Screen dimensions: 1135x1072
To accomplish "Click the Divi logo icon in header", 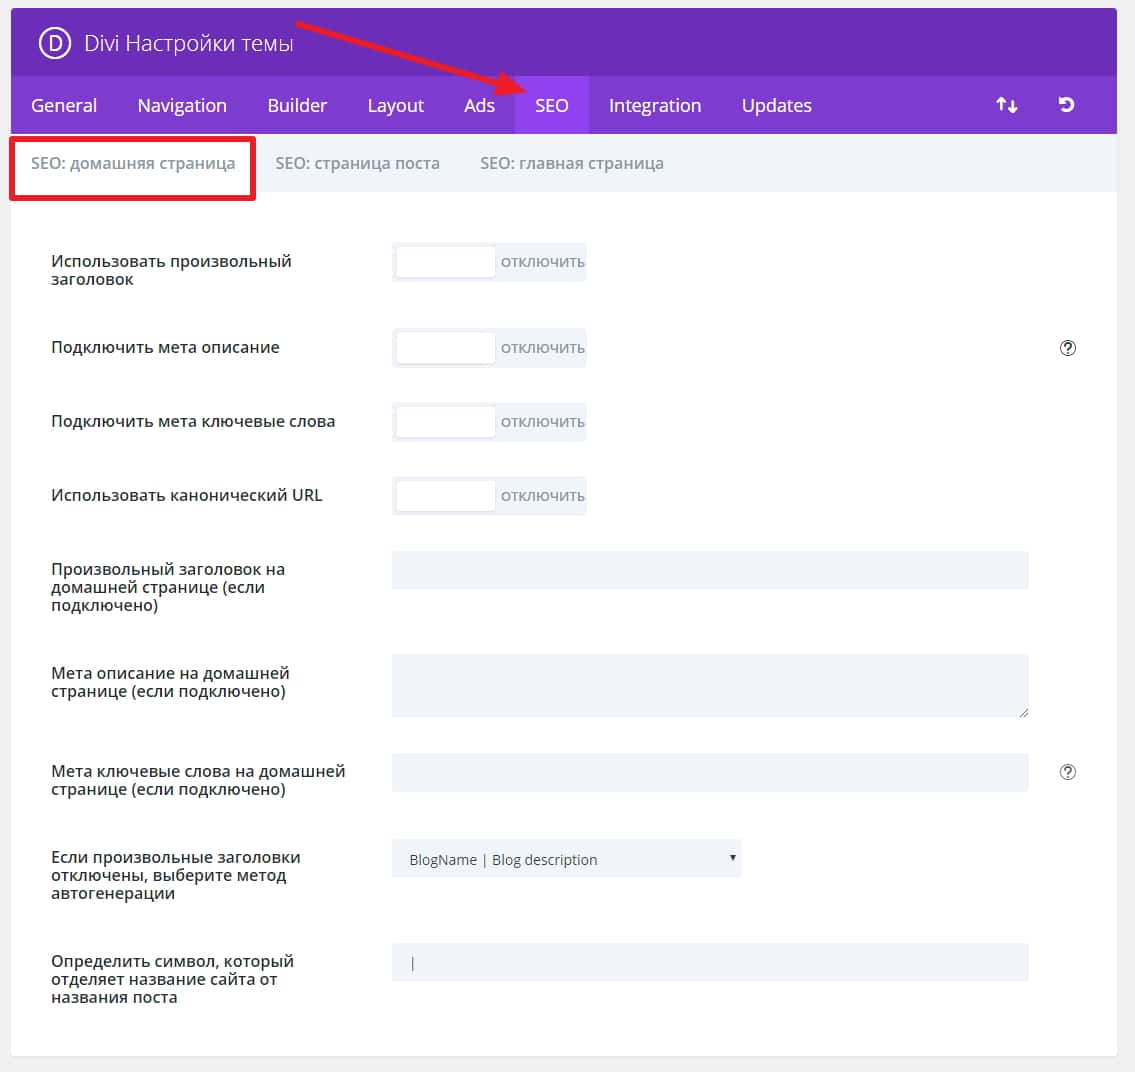I will point(54,44).
